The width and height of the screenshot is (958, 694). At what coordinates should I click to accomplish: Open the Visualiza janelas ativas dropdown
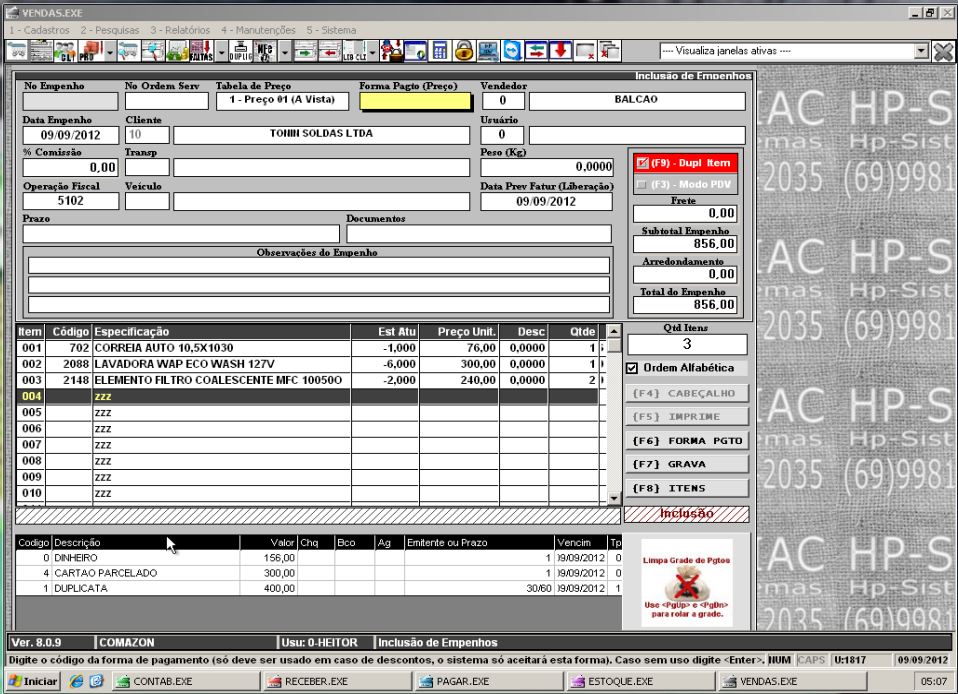click(921, 51)
